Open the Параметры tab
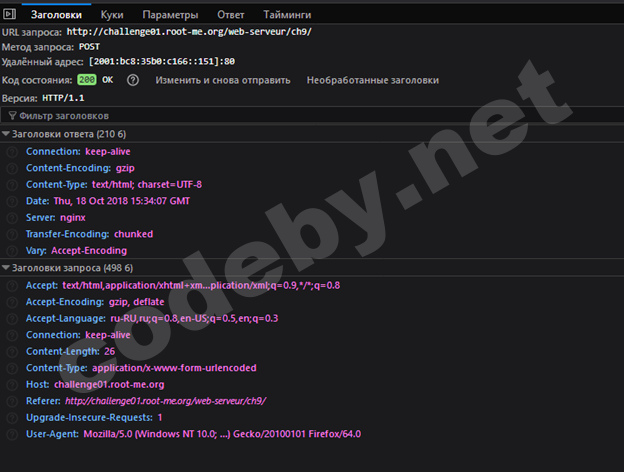The height and width of the screenshot is (472, 624). tap(170, 15)
